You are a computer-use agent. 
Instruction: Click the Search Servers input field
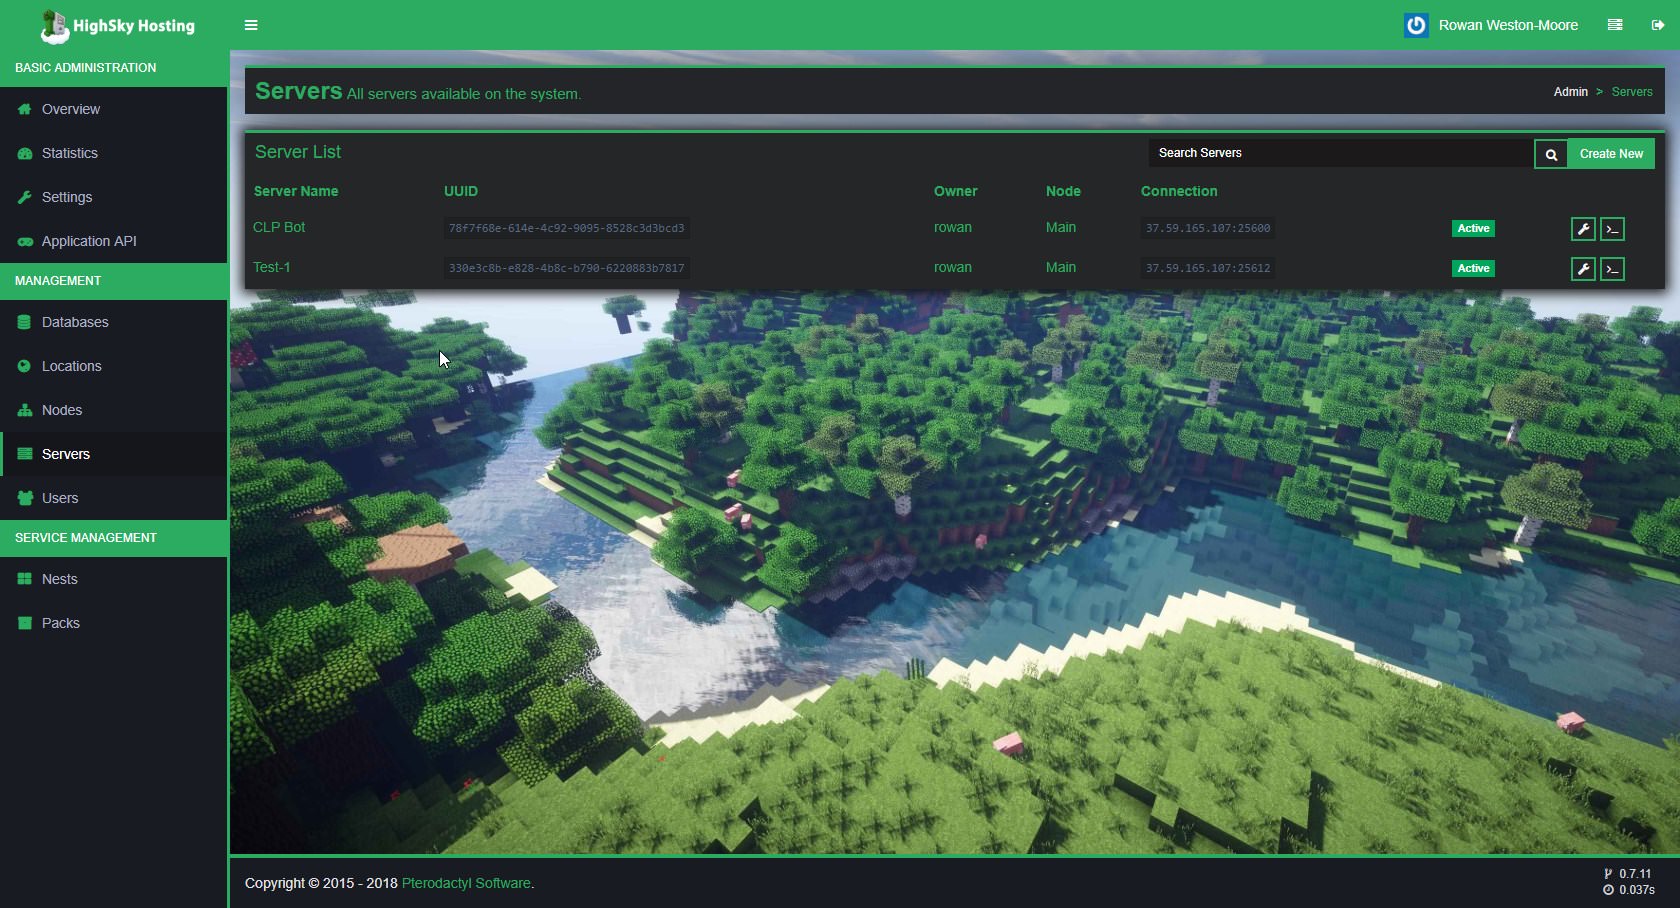(1340, 153)
